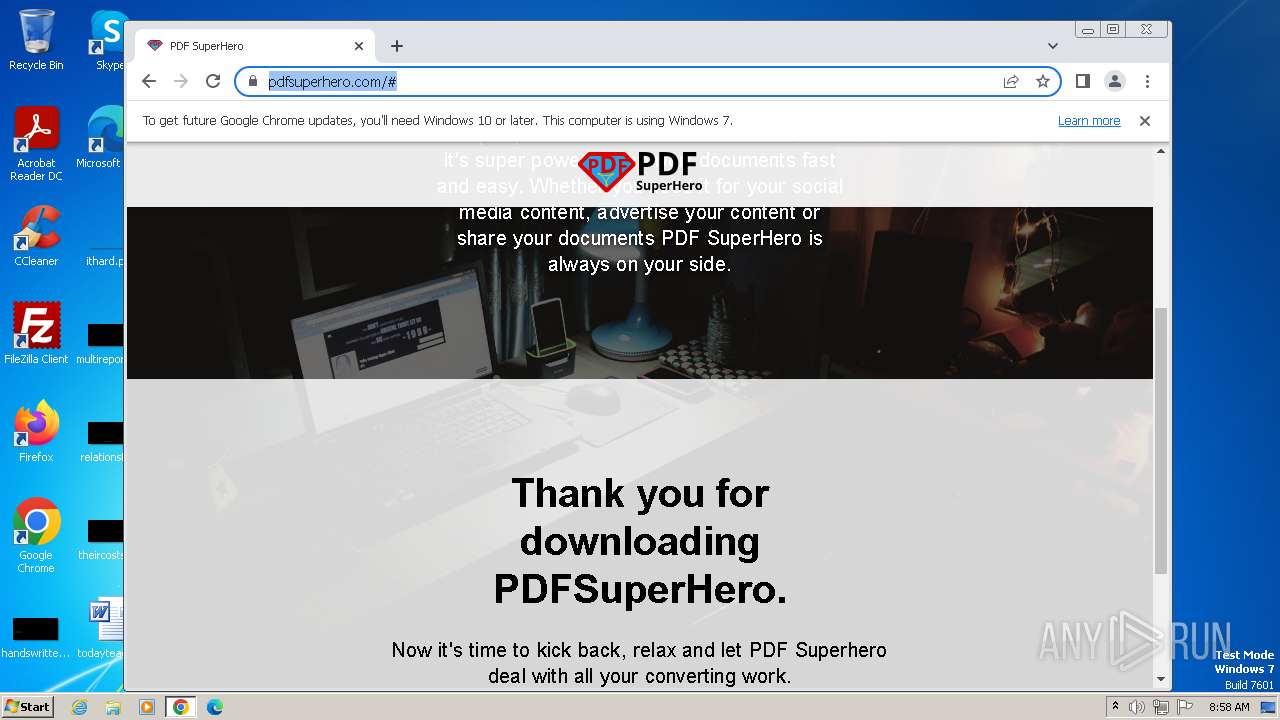1280x720 pixels.
Task: Click page scrollbar up arrow
Action: [x=1161, y=151]
